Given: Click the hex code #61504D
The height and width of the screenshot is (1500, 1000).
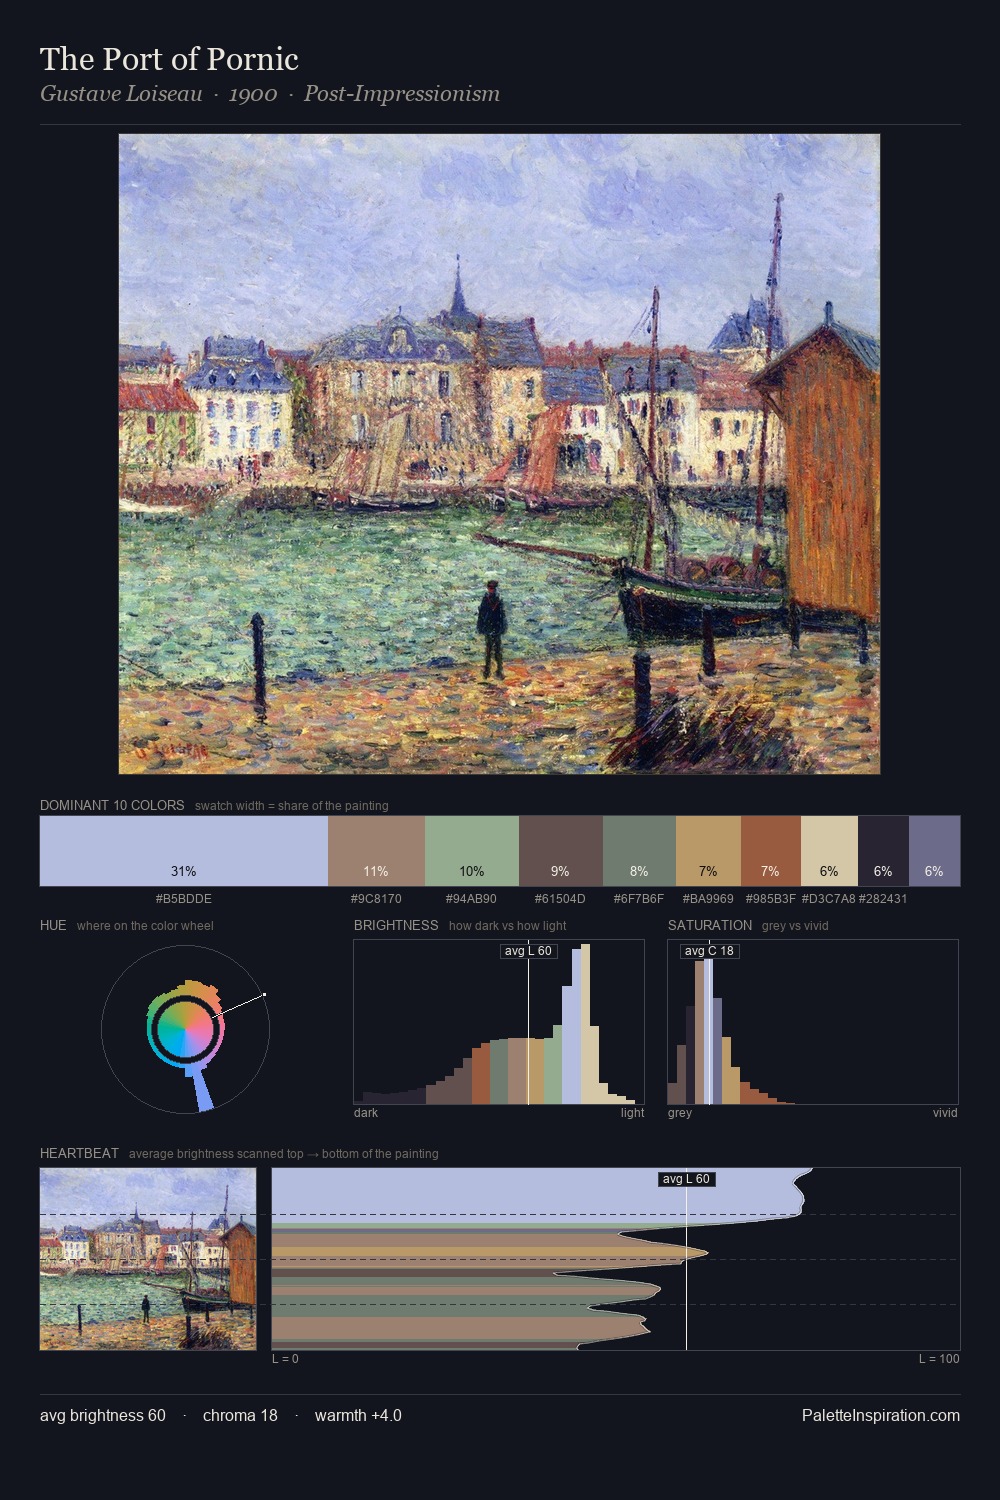Looking at the screenshot, I should (x=560, y=899).
